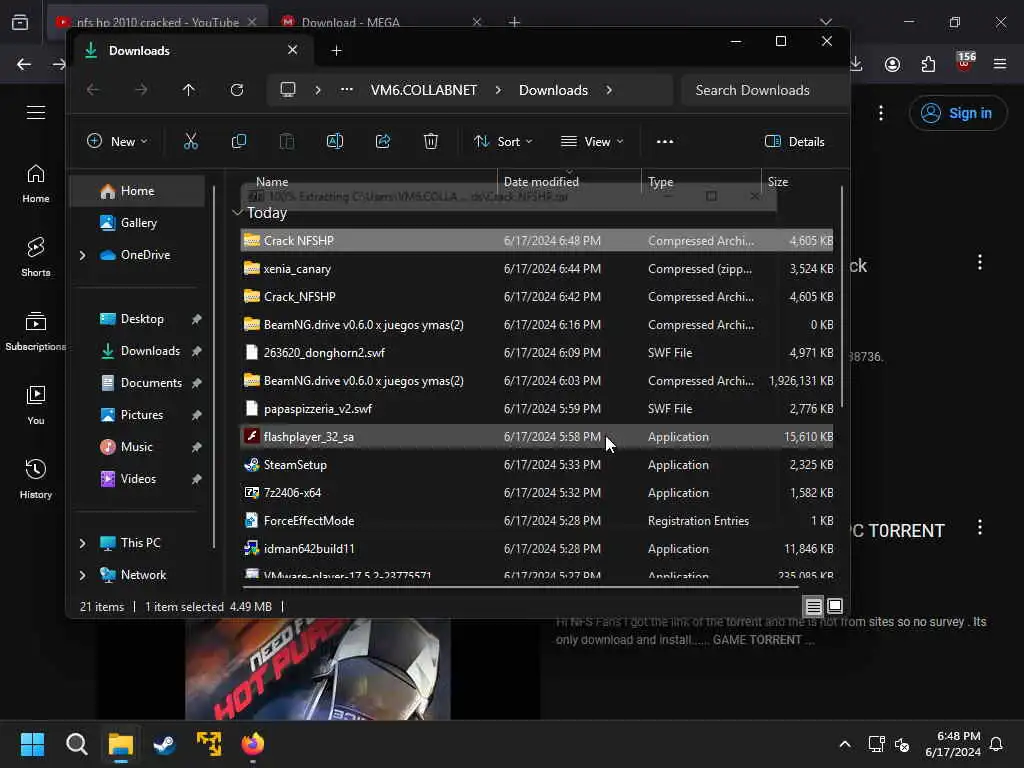Click the Cut scissors icon in Explorer toolbar
This screenshot has height=768, width=1024.
[191, 141]
